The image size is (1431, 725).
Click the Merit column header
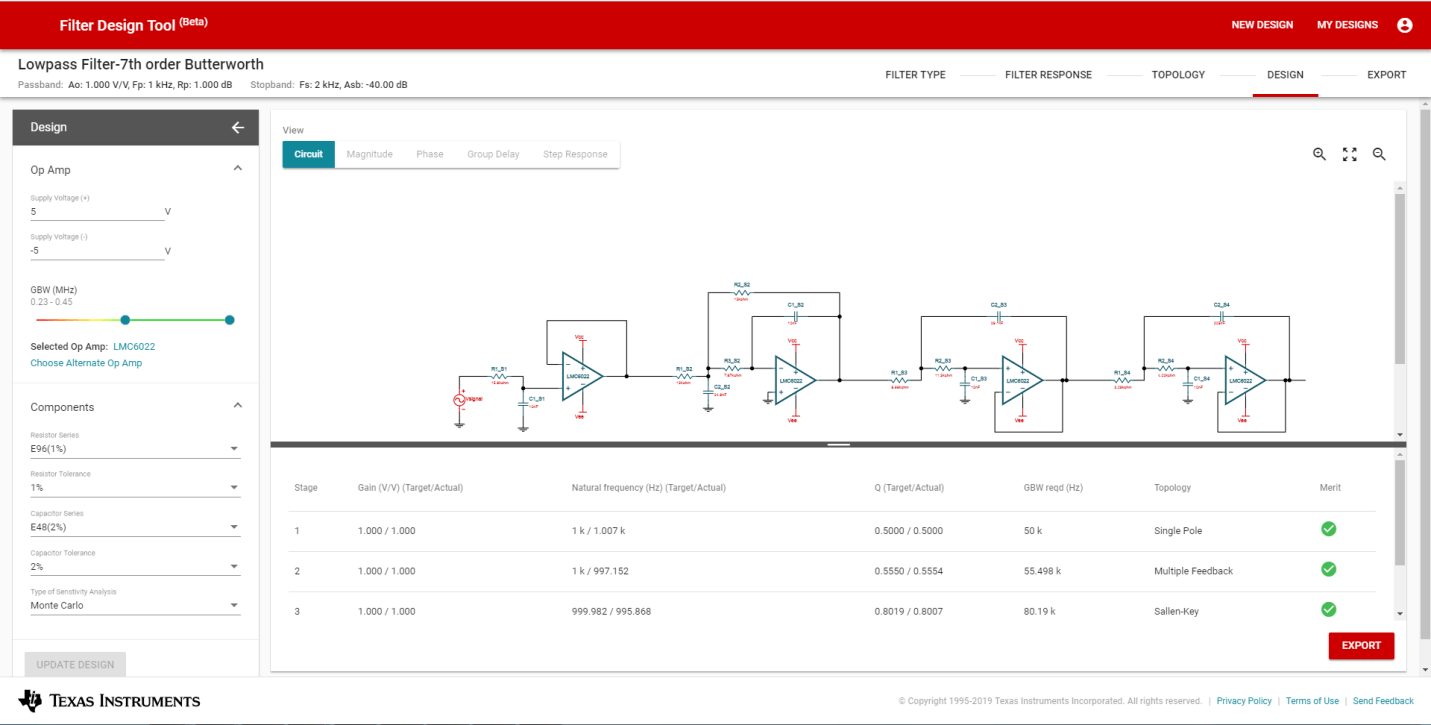coord(1330,488)
